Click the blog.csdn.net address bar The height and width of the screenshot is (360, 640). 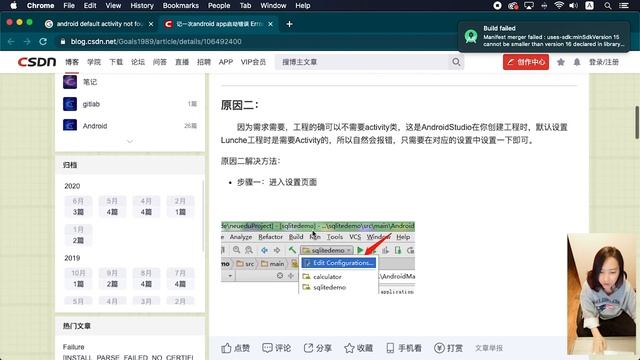(x=156, y=42)
